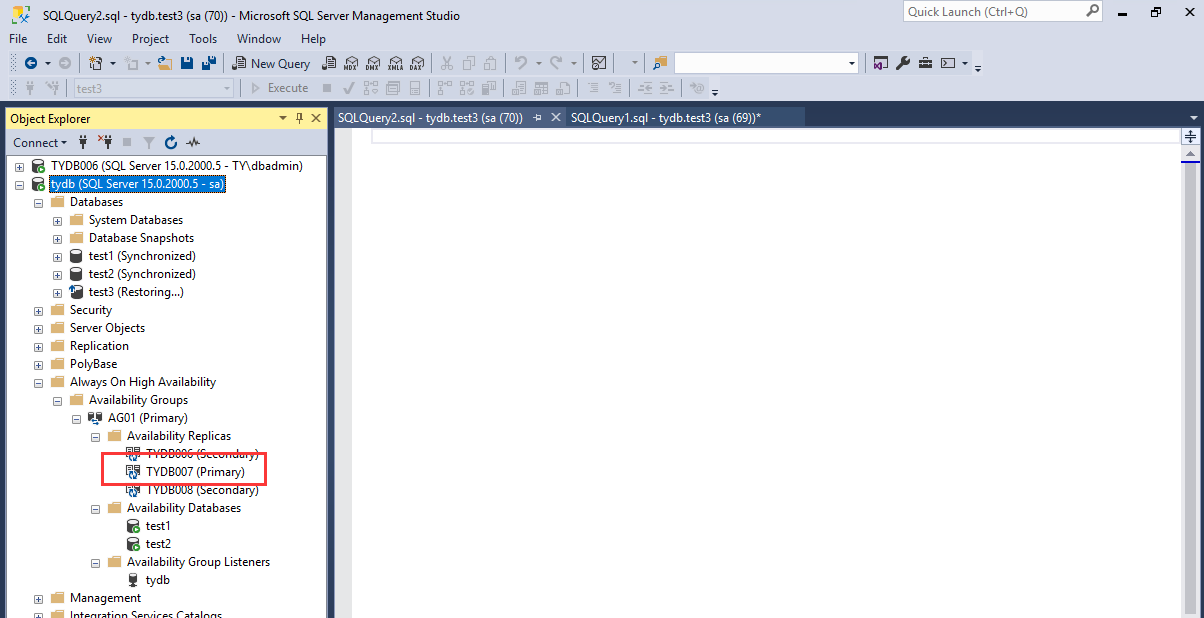The image size is (1204, 618).
Task: Click the editor vertical scrollbar up arrow
Action: tap(1190, 153)
